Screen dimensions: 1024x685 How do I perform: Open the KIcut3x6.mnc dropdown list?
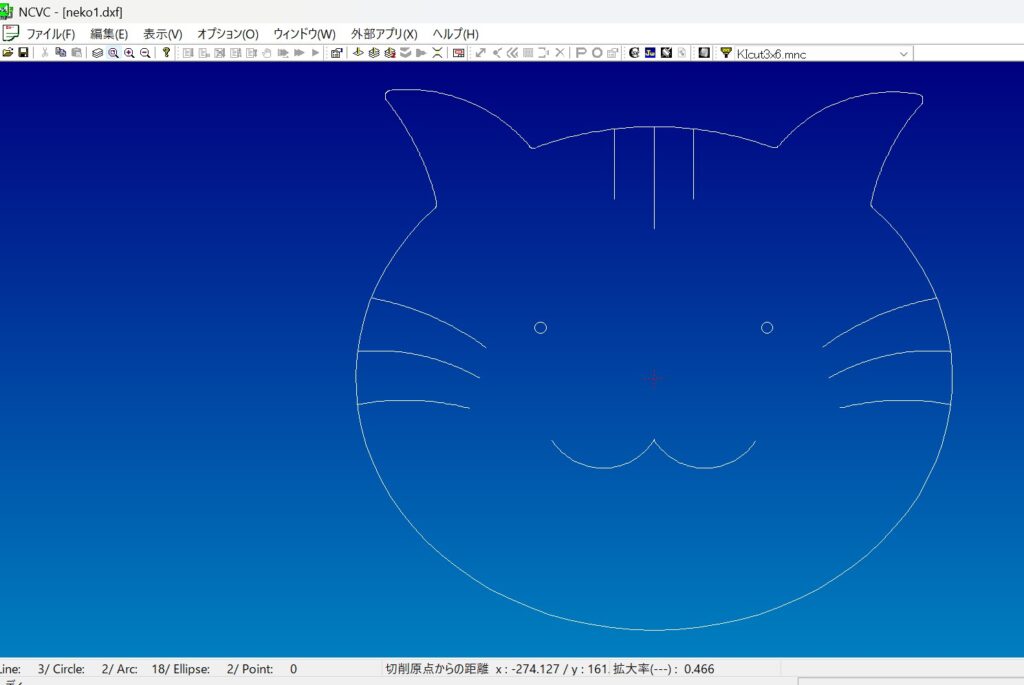coord(903,54)
